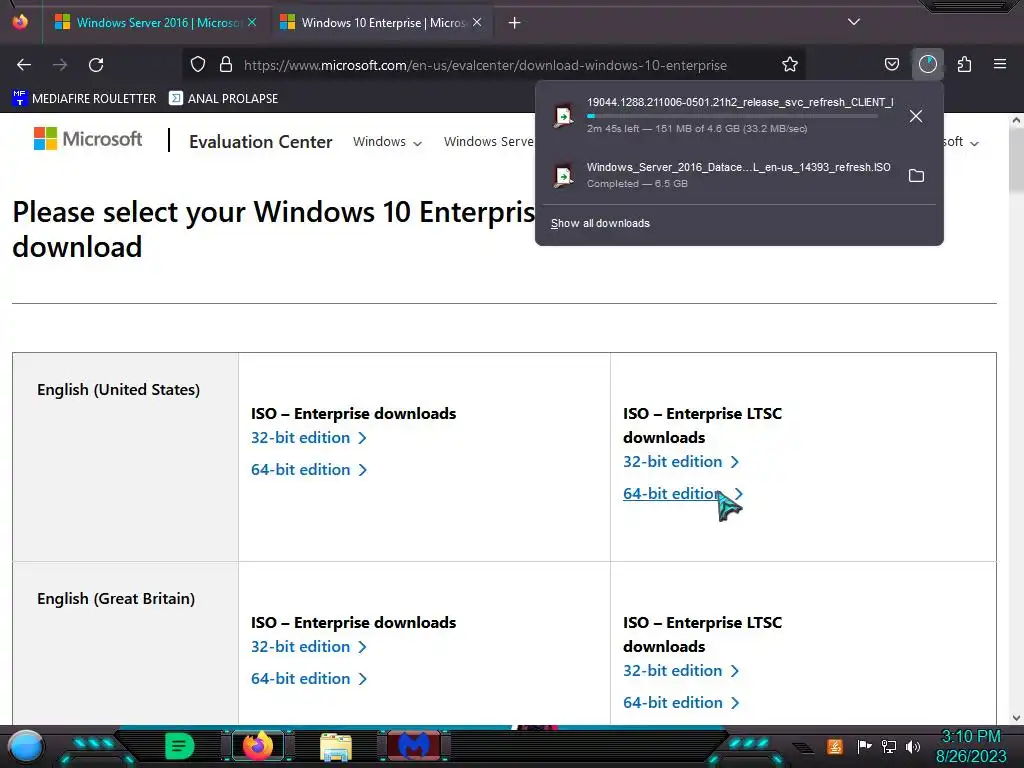Download US Enterprise 64-bit edition
Image resolution: width=1024 pixels, height=768 pixels.
pyautogui.click(x=309, y=470)
